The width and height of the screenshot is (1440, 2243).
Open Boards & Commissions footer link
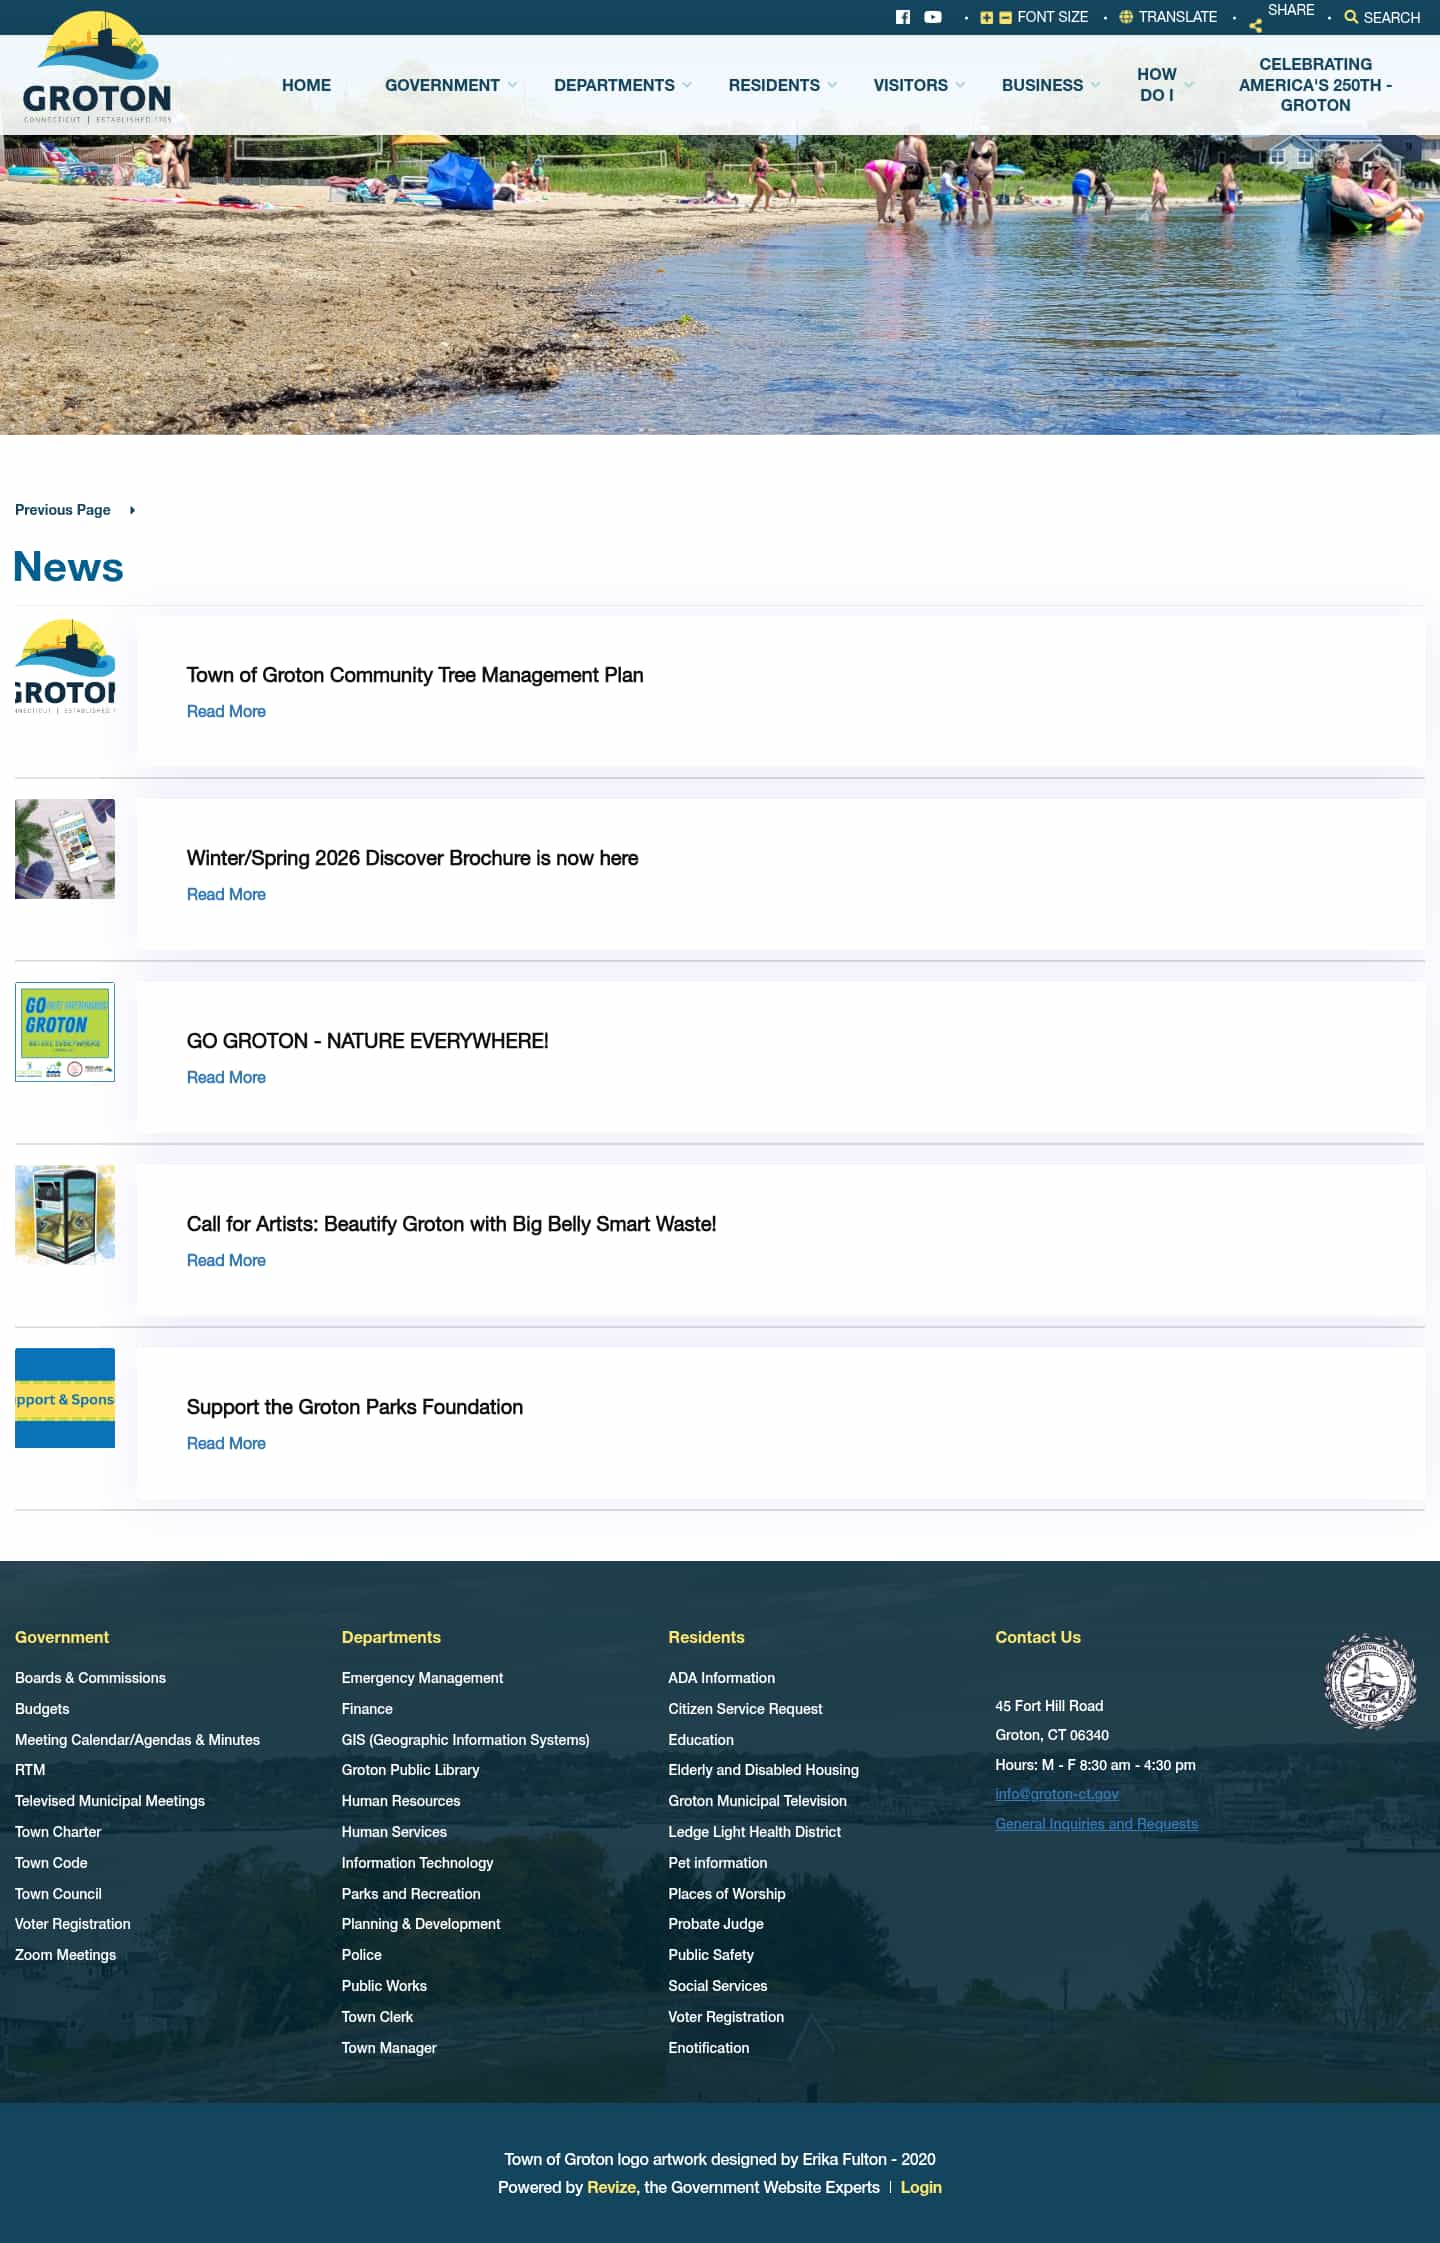click(x=90, y=1678)
